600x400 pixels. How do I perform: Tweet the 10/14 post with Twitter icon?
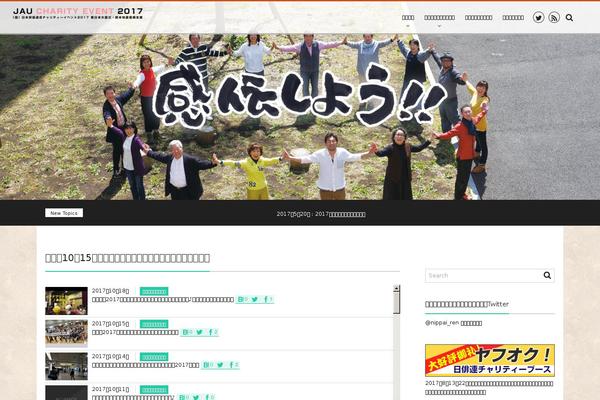click(220, 365)
